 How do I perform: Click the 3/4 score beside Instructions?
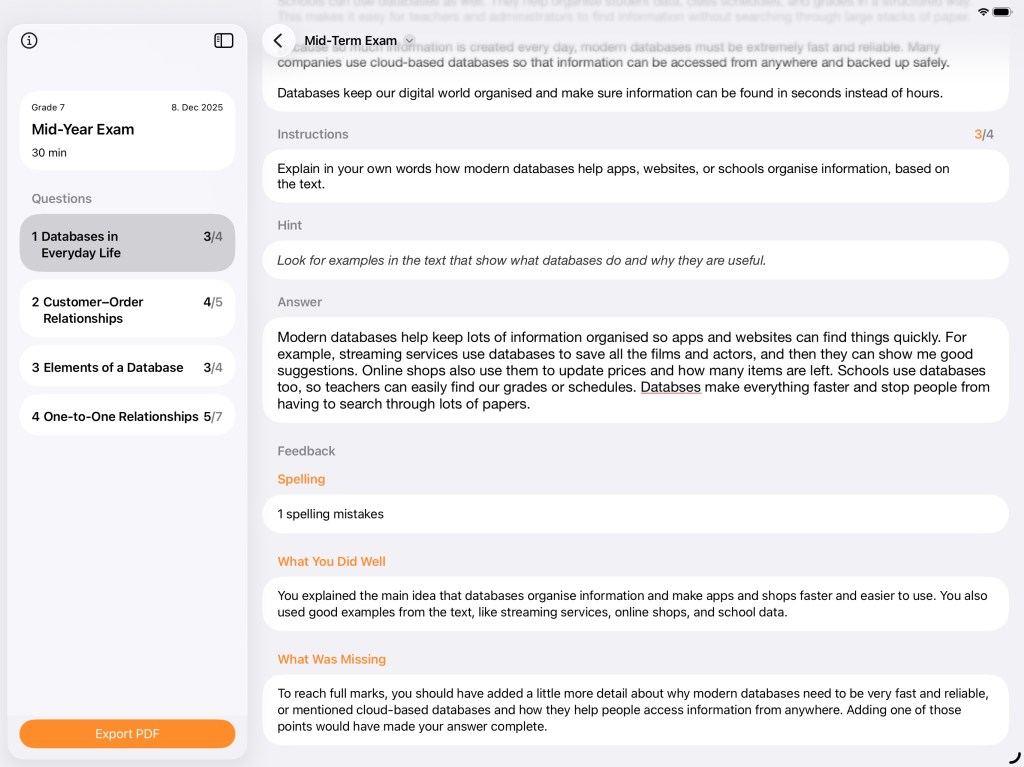click(983, 134)
